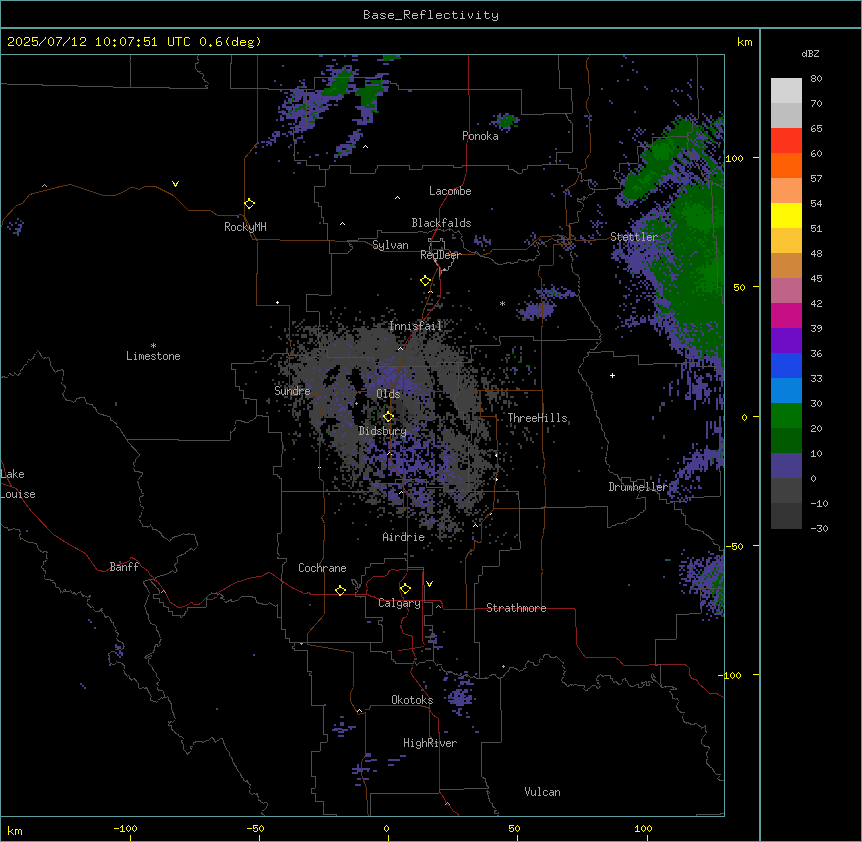Select the yellow diamond marker below RedDeer
862x842 pixels.
[x=425, y=281]
